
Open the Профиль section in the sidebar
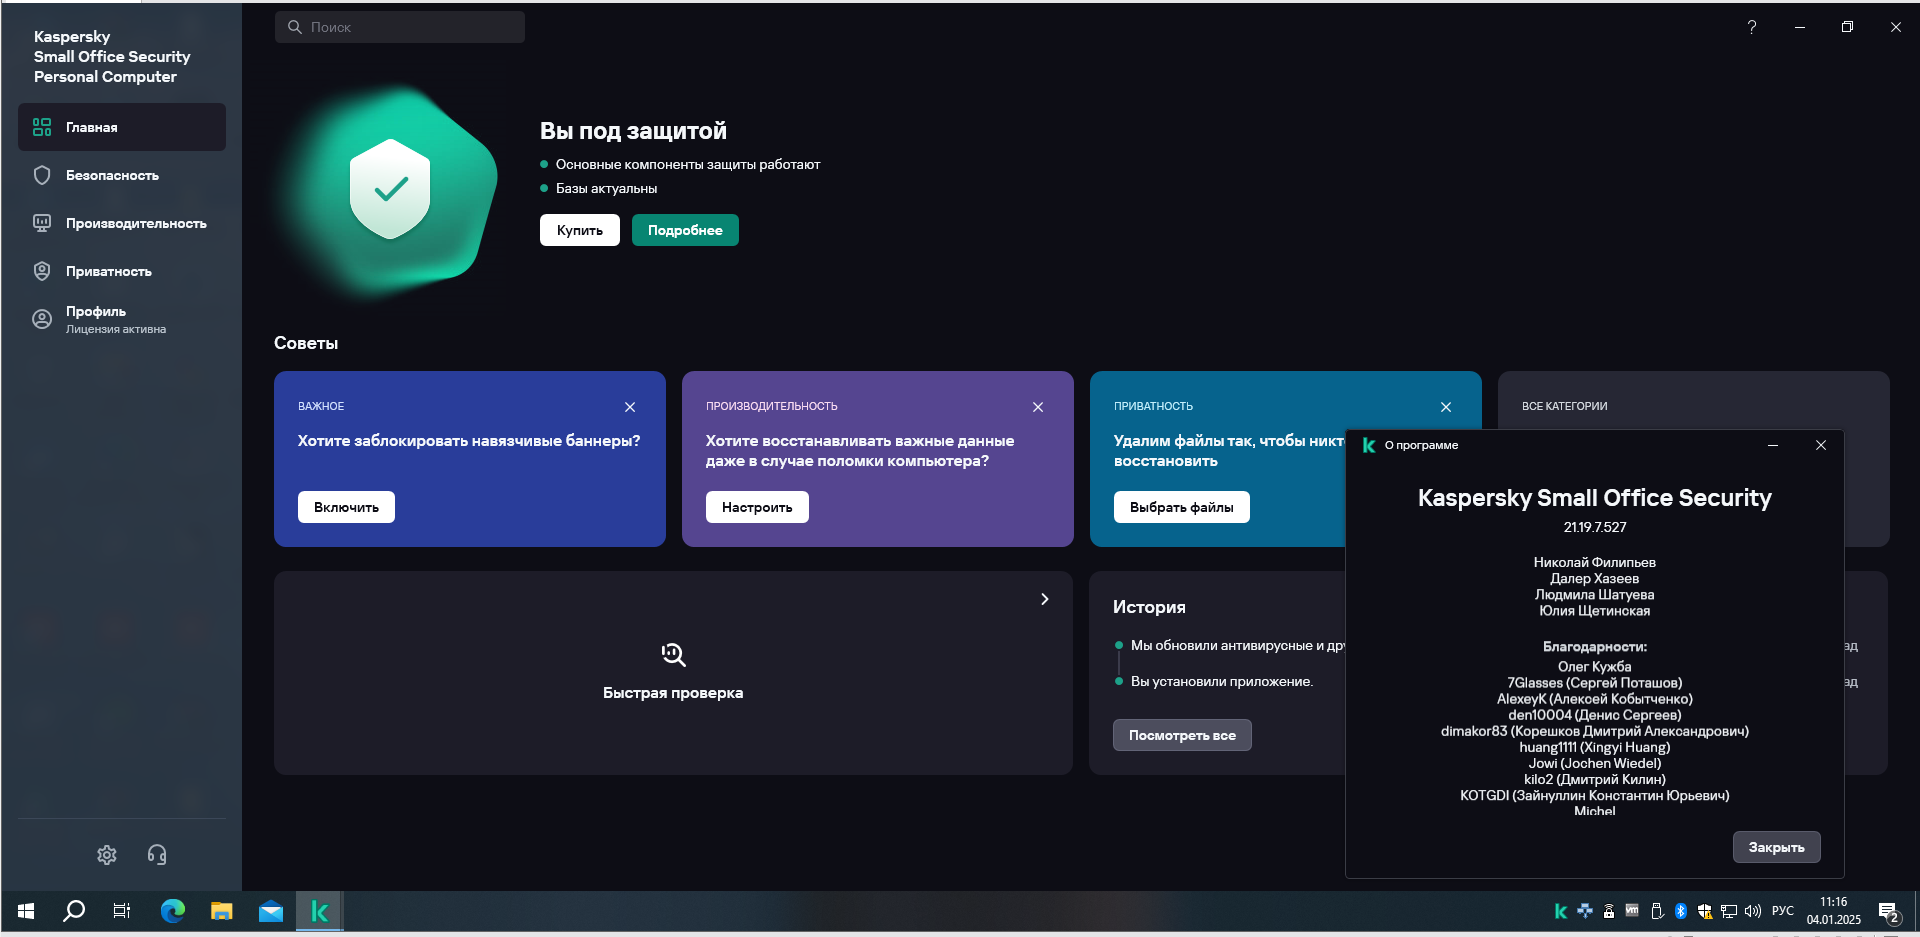122,319
